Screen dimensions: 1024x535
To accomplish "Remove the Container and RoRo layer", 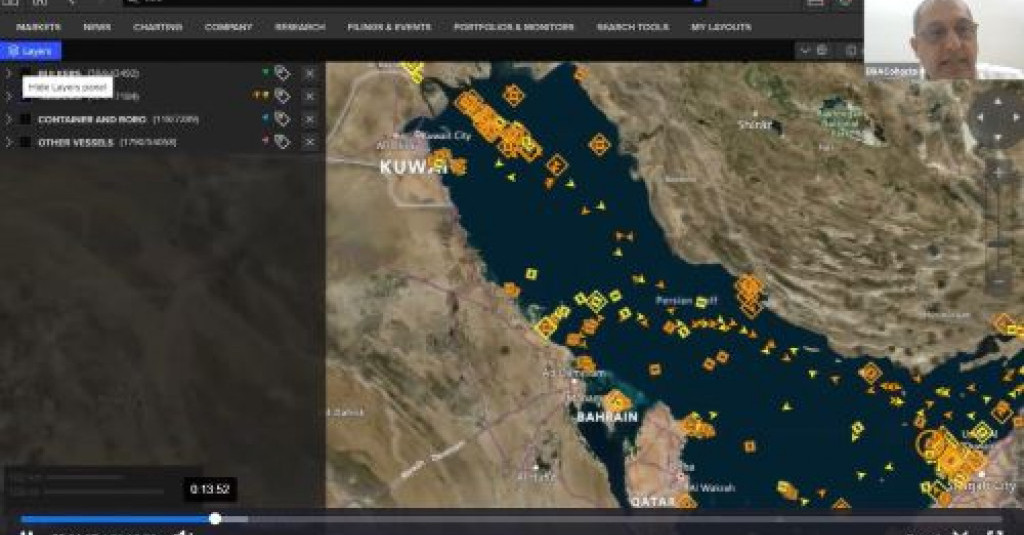I will [309, 119].
